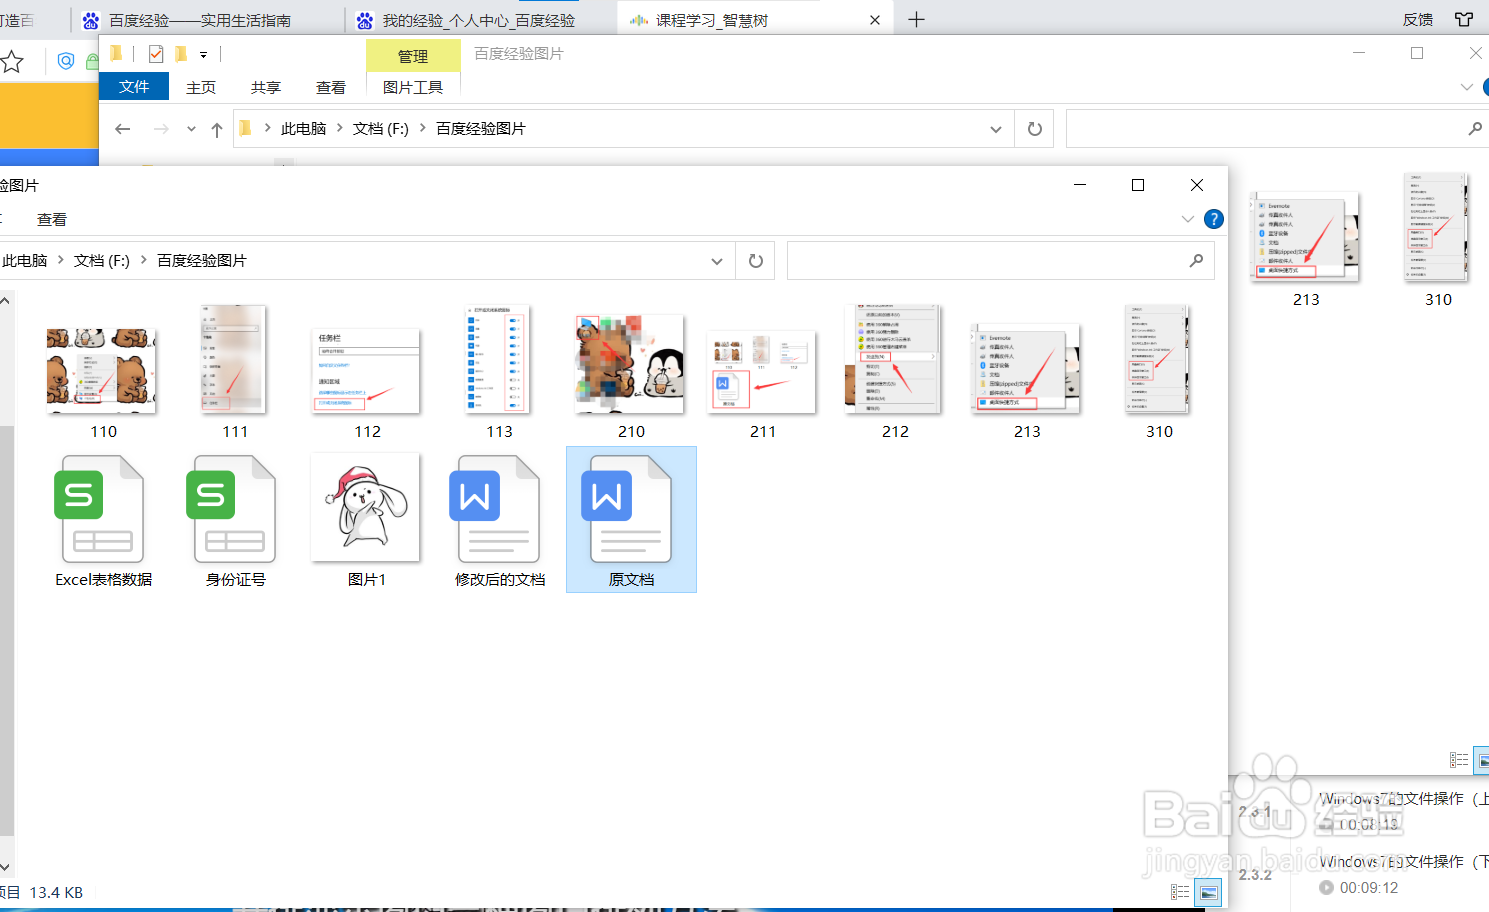Select image 213 in back Explorer
The width and height of the screenshot is (1489, 912).
[x=1305, y=236]
